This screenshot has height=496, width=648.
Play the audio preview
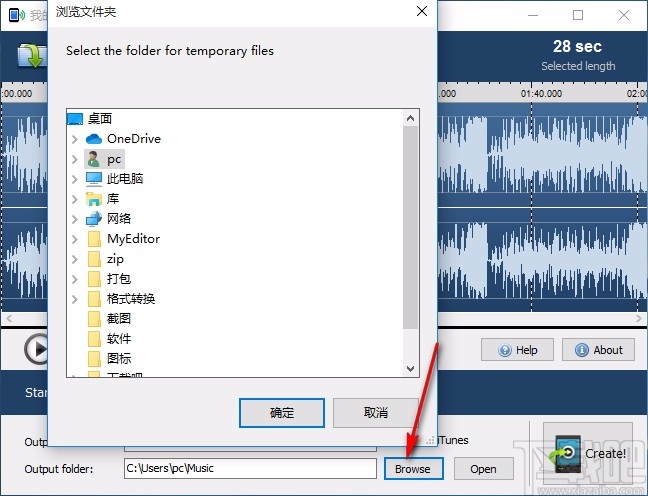37,349
